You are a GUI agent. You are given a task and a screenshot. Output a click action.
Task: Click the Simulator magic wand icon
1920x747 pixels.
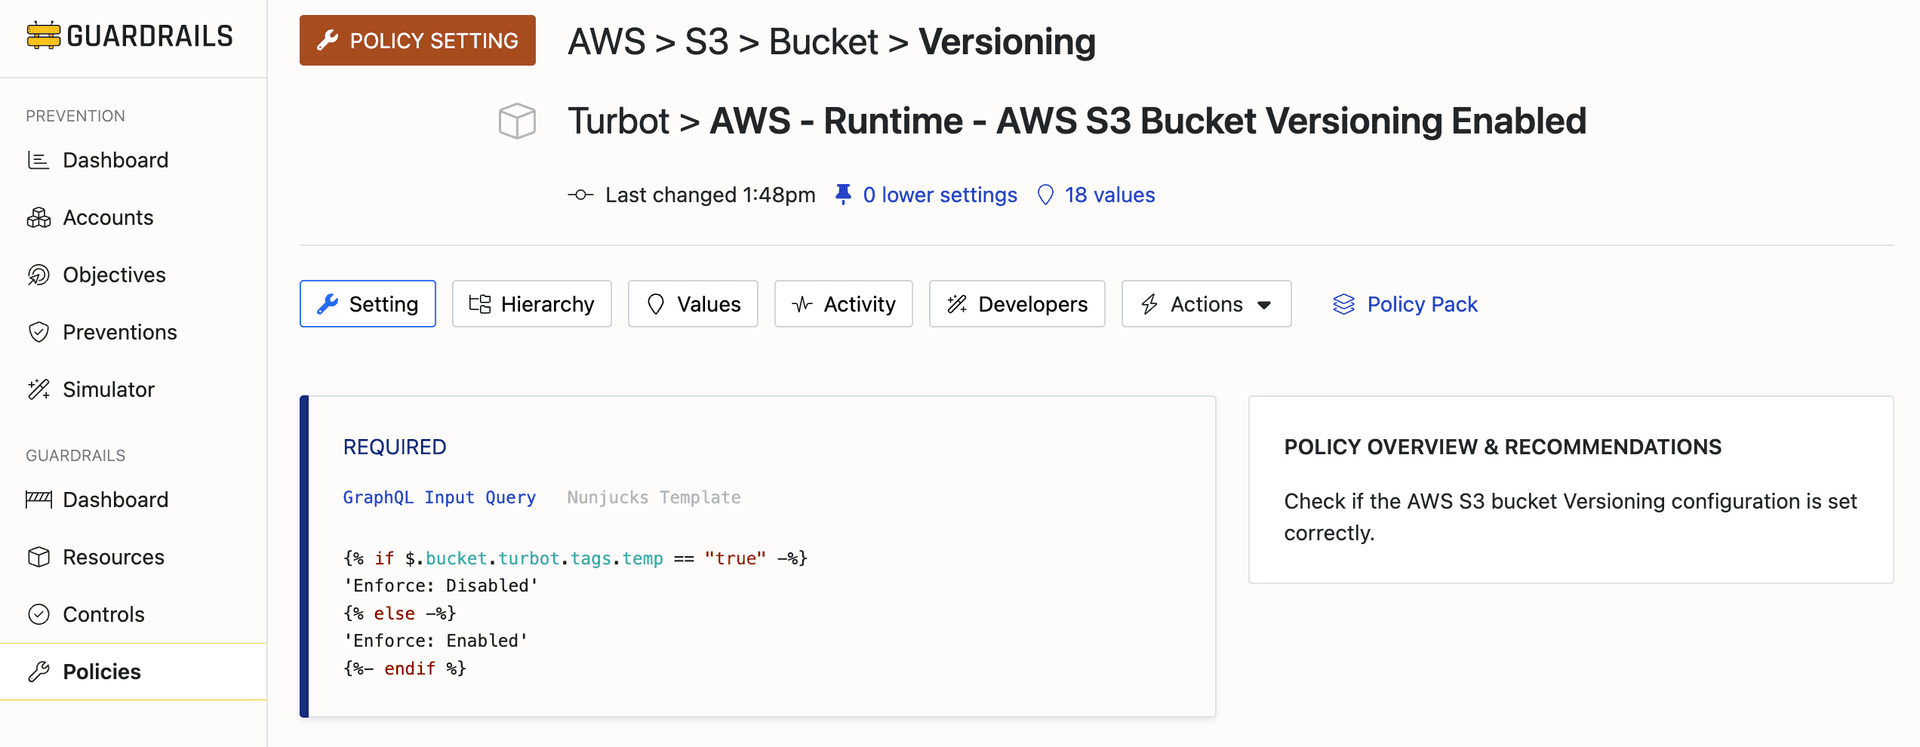point(39,390)
